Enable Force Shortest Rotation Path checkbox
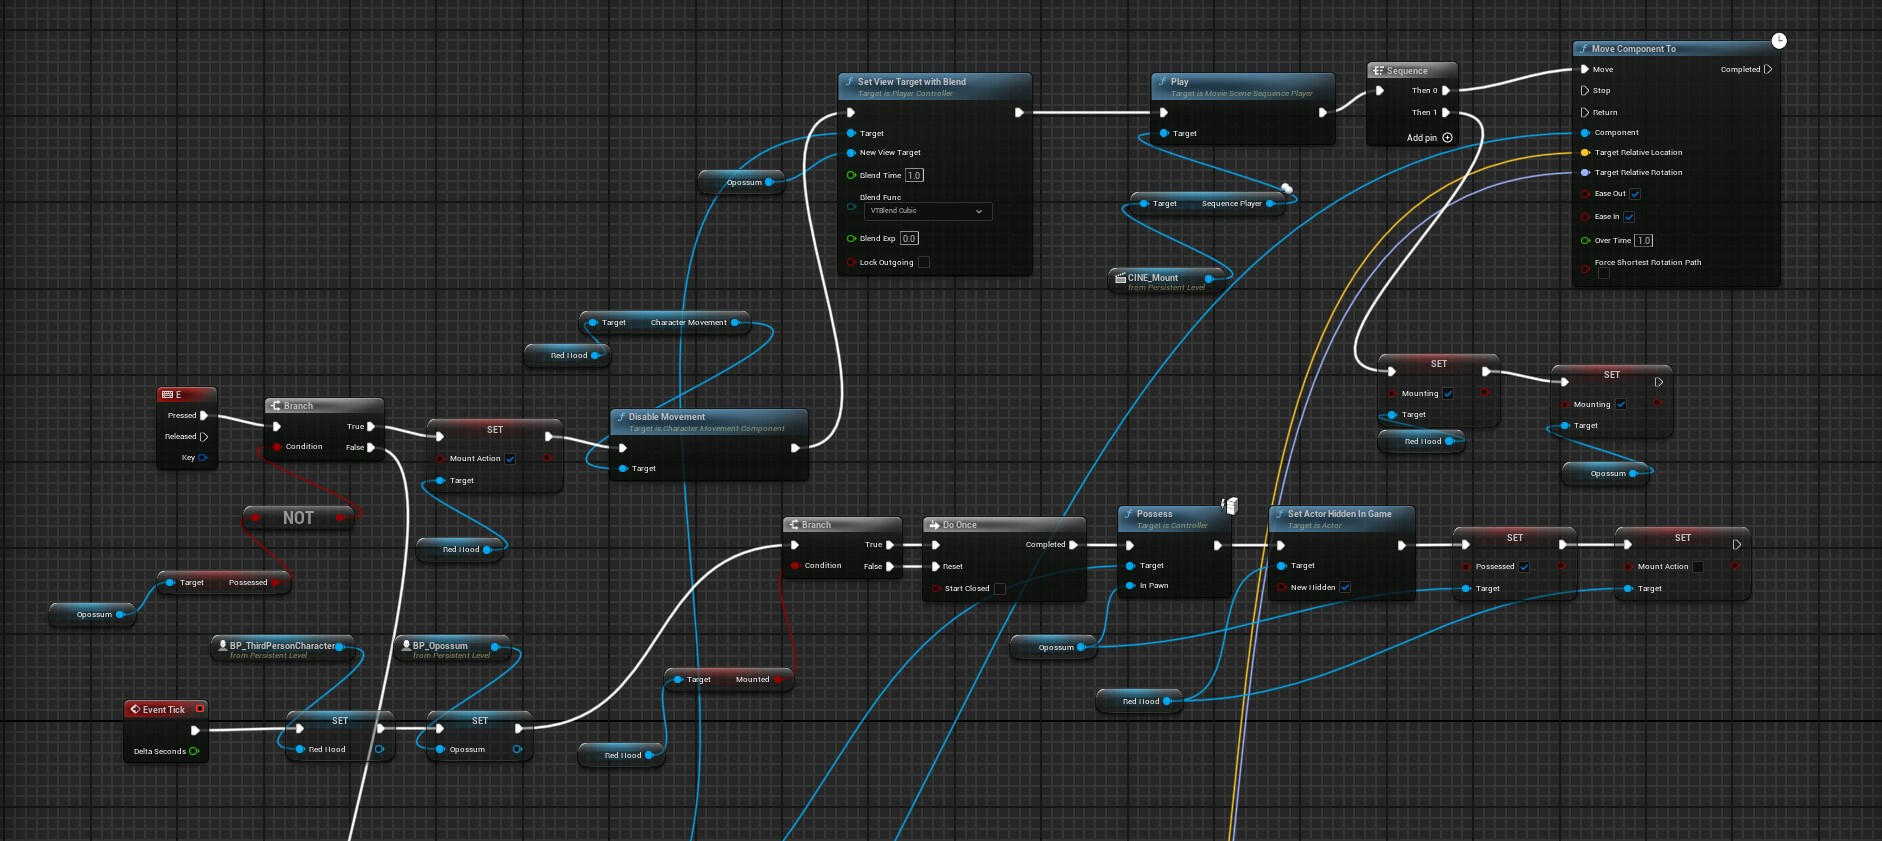1882x841 pixels. 1604,274
